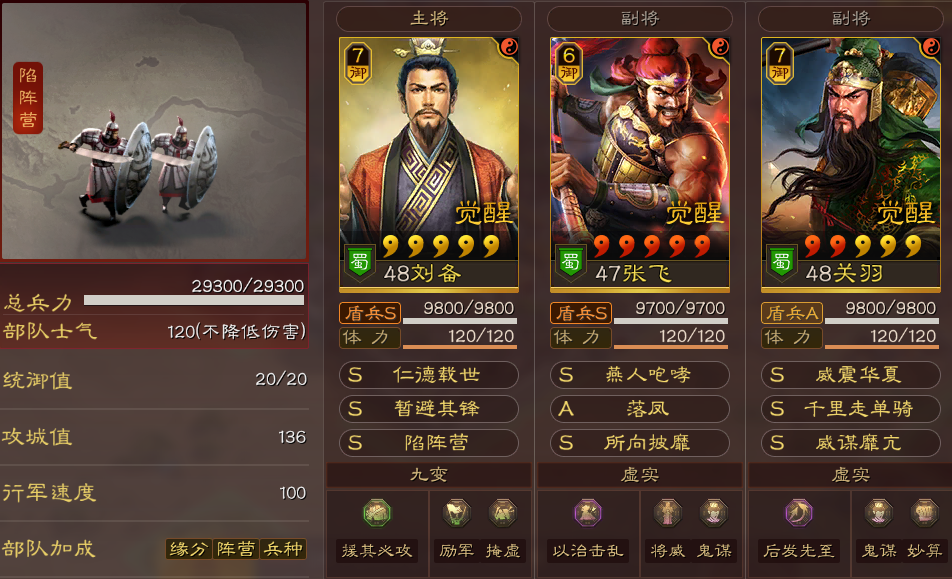
Task: Click the 落凤 A-rank skill slot
Action: pyautogui.click(x=639, y=408)
